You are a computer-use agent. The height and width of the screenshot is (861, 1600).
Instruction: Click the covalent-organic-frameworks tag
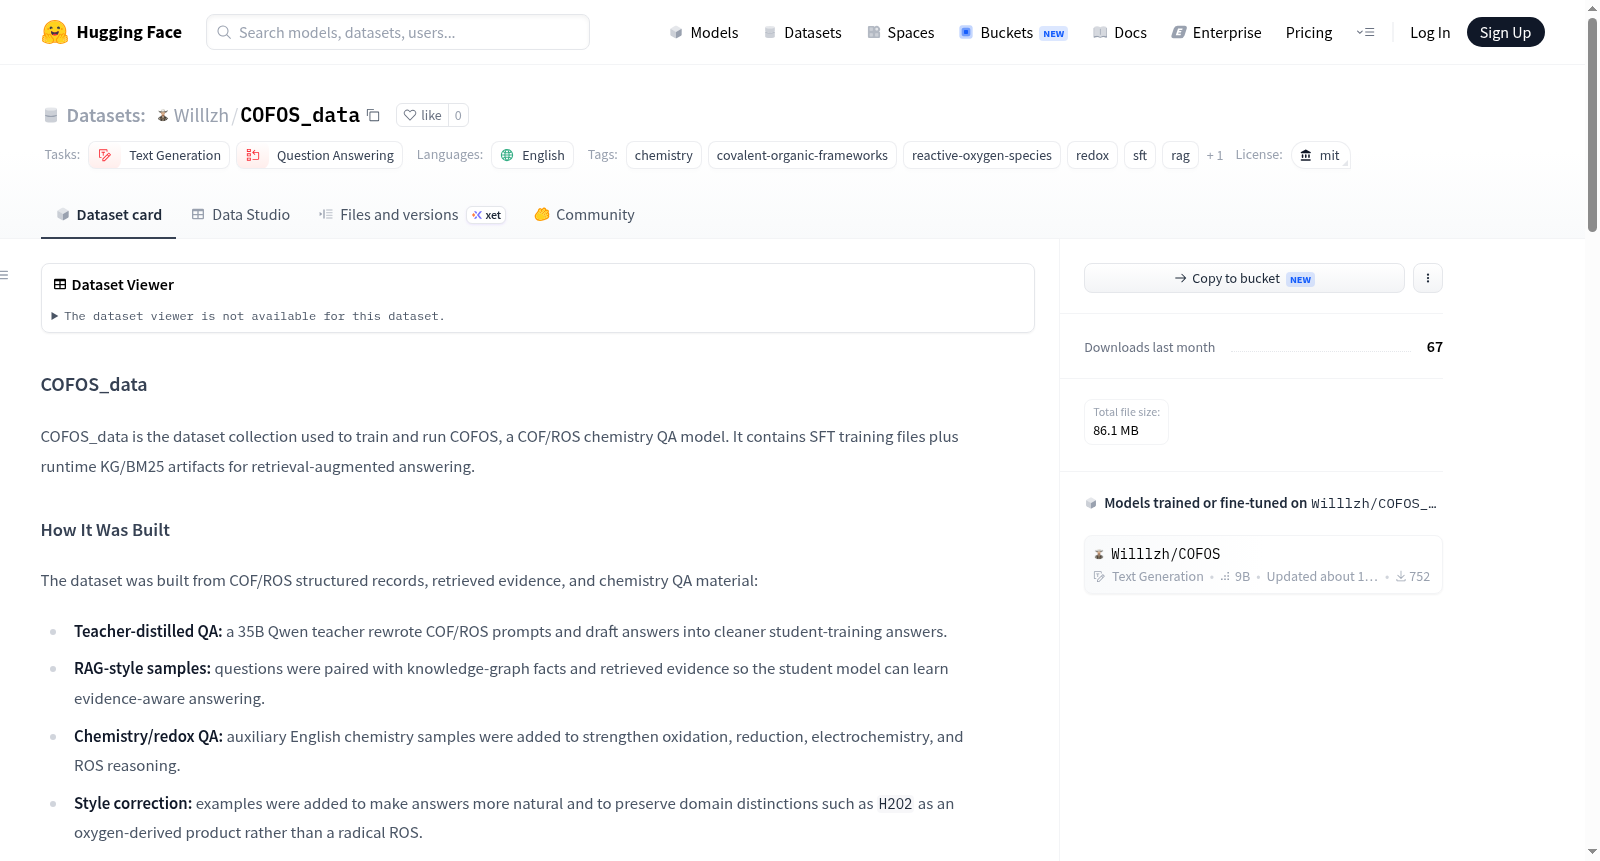[x=802, y=155]
